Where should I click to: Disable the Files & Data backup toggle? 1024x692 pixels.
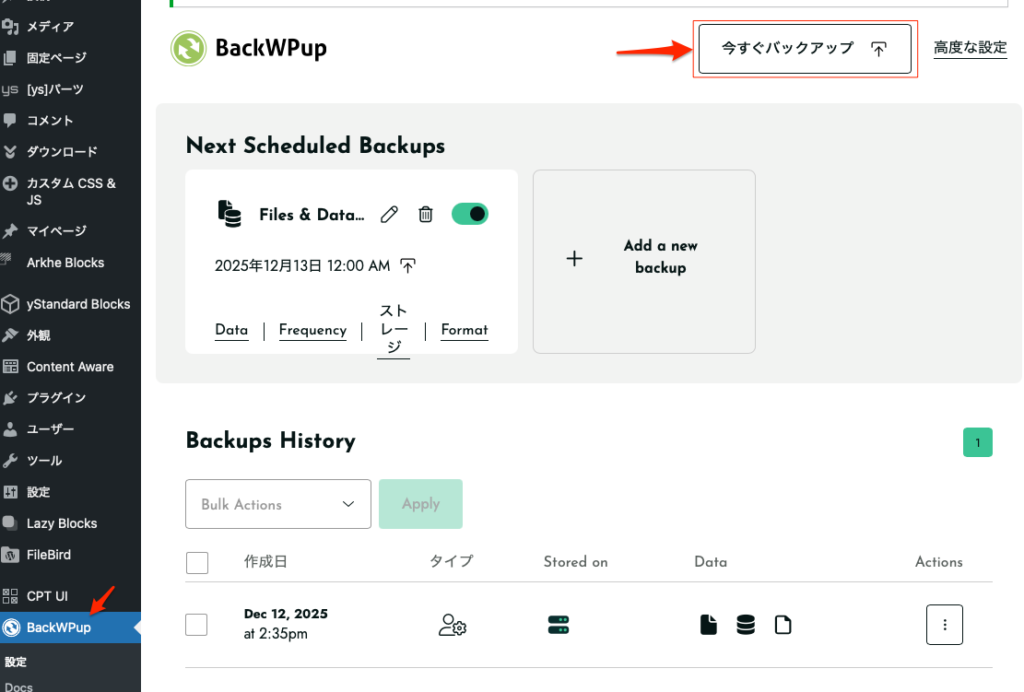470,214
